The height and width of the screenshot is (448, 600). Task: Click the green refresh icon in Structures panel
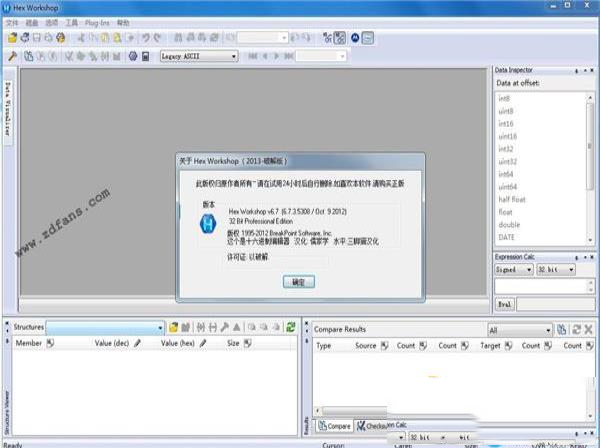point(291,326)
